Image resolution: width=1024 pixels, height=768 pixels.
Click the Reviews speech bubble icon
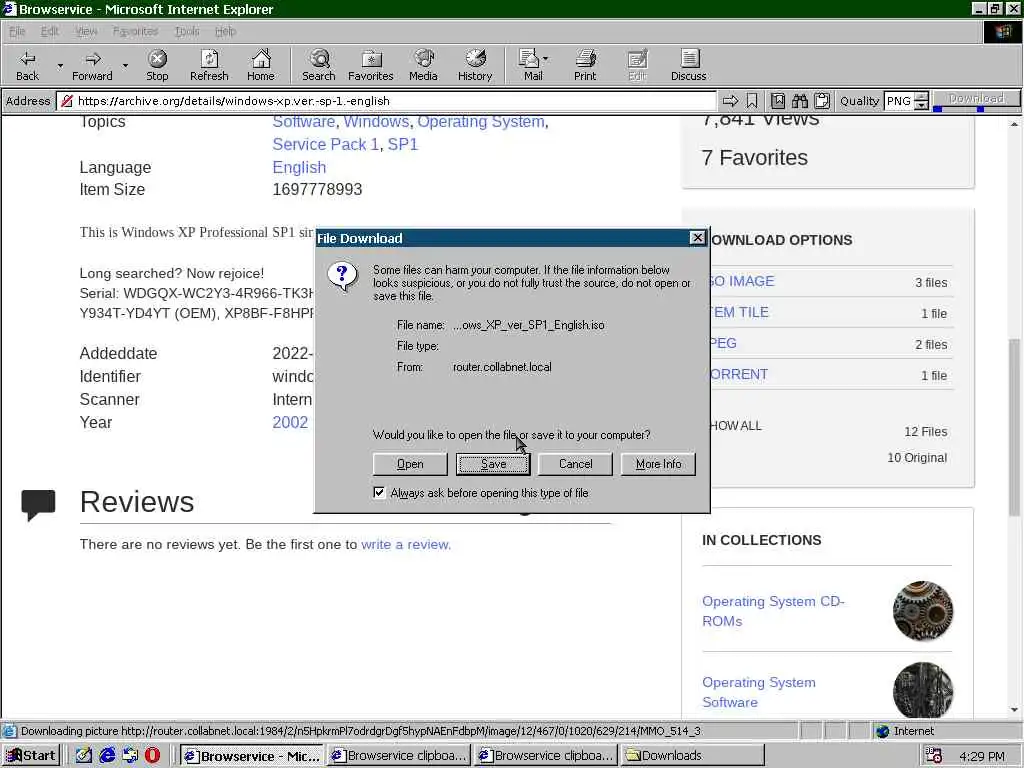39,504
